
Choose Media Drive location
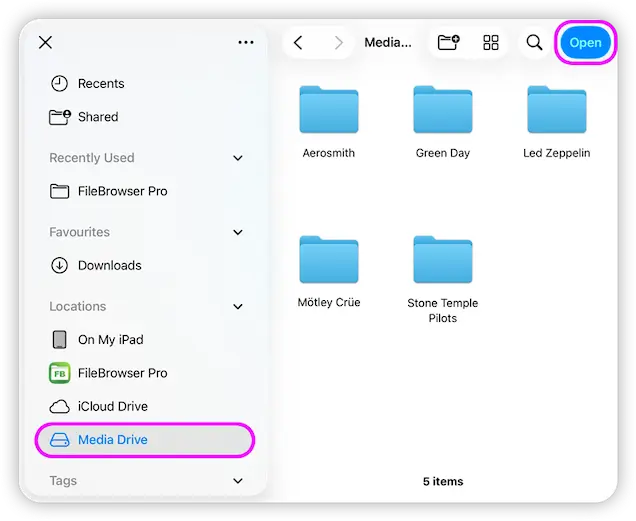click(112, 440)
